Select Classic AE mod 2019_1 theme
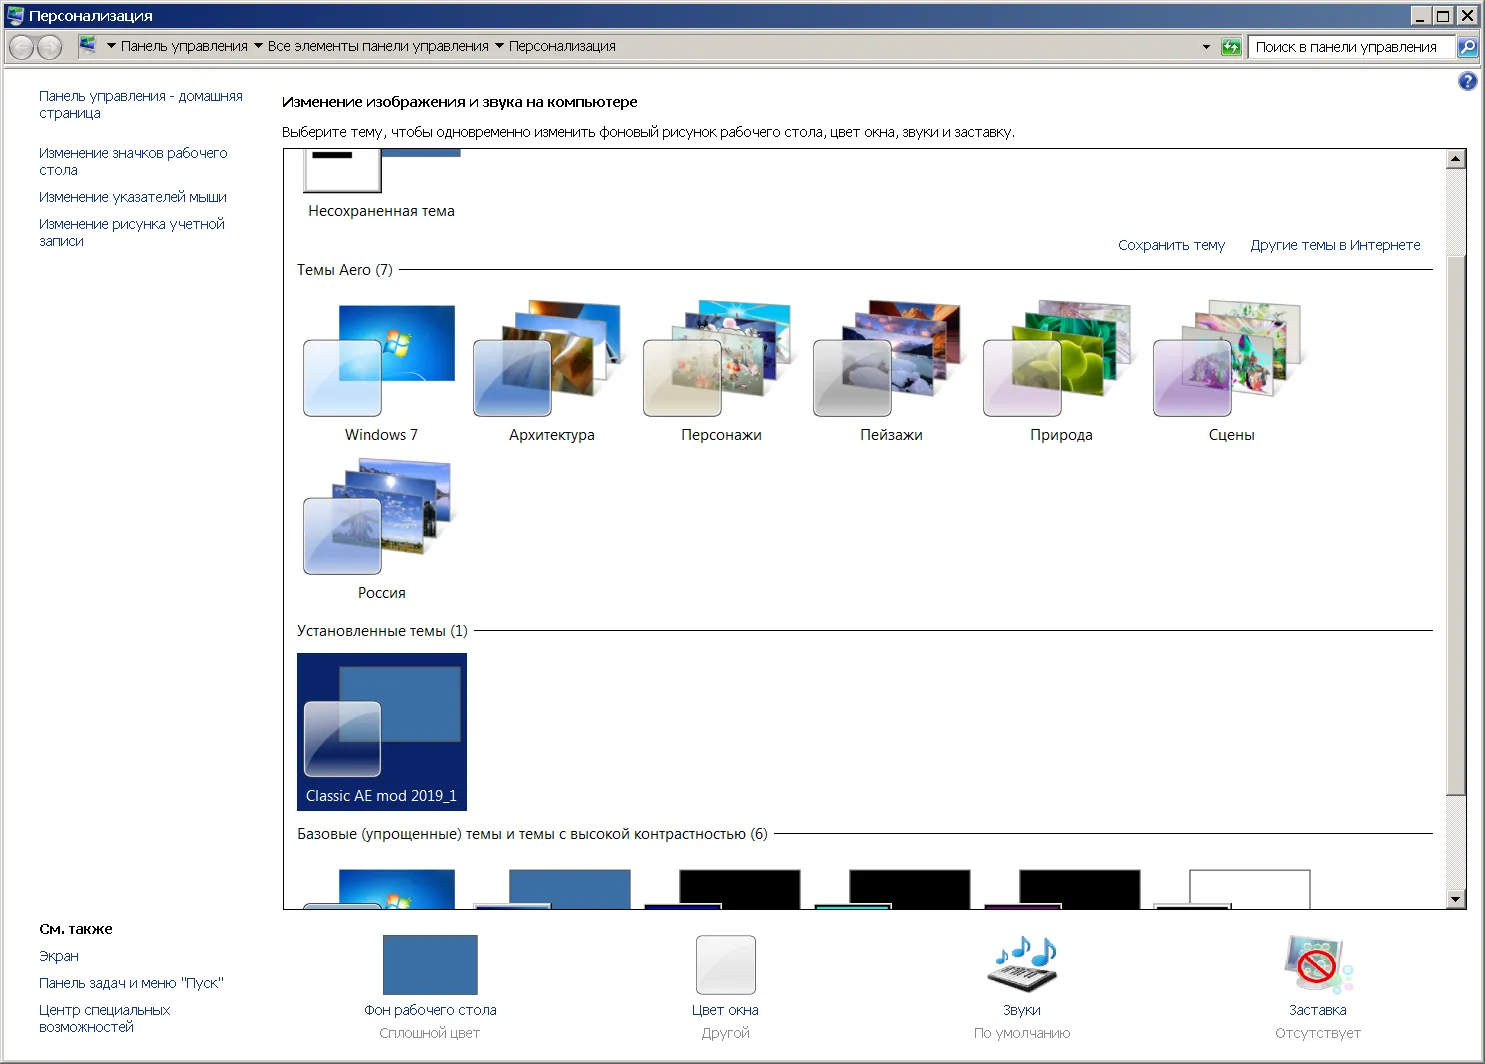Image resolution: width=1485 pixels, height=1064 pixels. point(381,732)
